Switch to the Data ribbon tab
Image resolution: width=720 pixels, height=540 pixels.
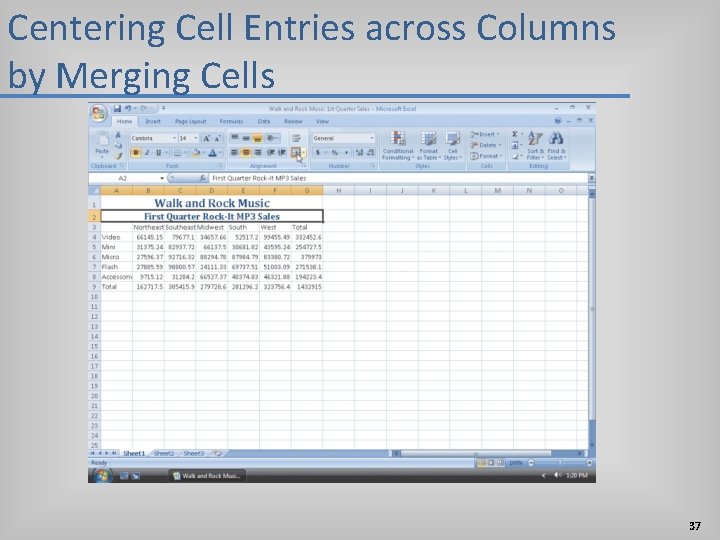[x=264, y=121]
